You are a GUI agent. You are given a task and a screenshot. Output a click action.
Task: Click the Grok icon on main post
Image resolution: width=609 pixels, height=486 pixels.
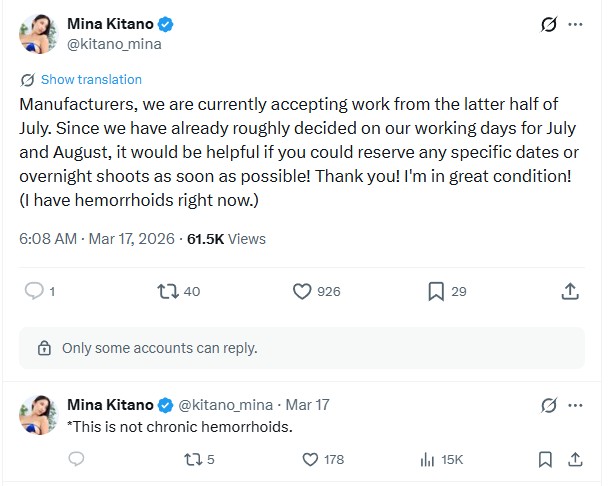(547, 24)
